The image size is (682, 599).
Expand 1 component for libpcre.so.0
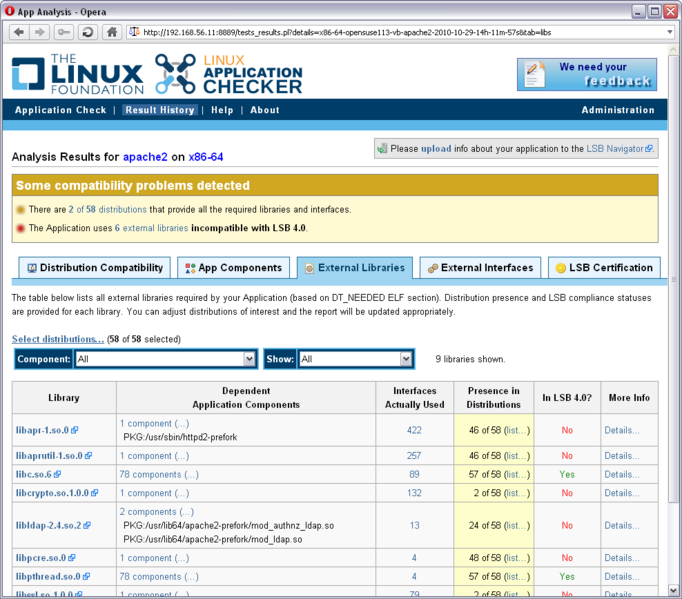[154, 558]
